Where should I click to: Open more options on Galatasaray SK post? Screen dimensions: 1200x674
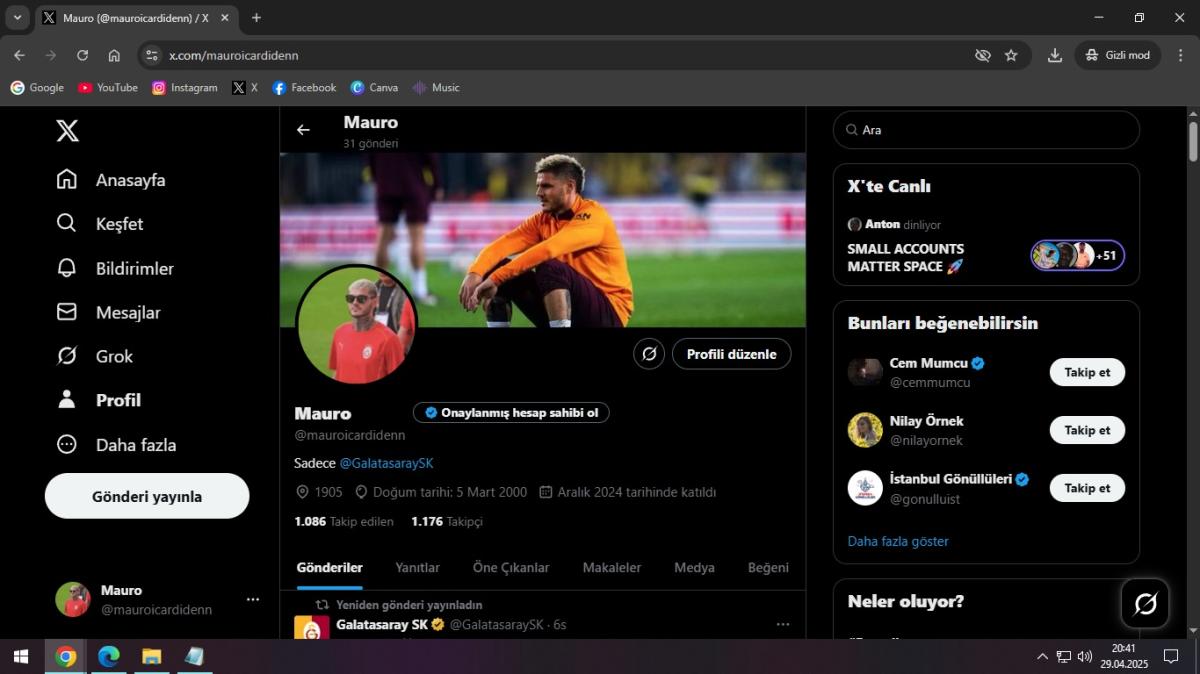(x=783, y=624)
